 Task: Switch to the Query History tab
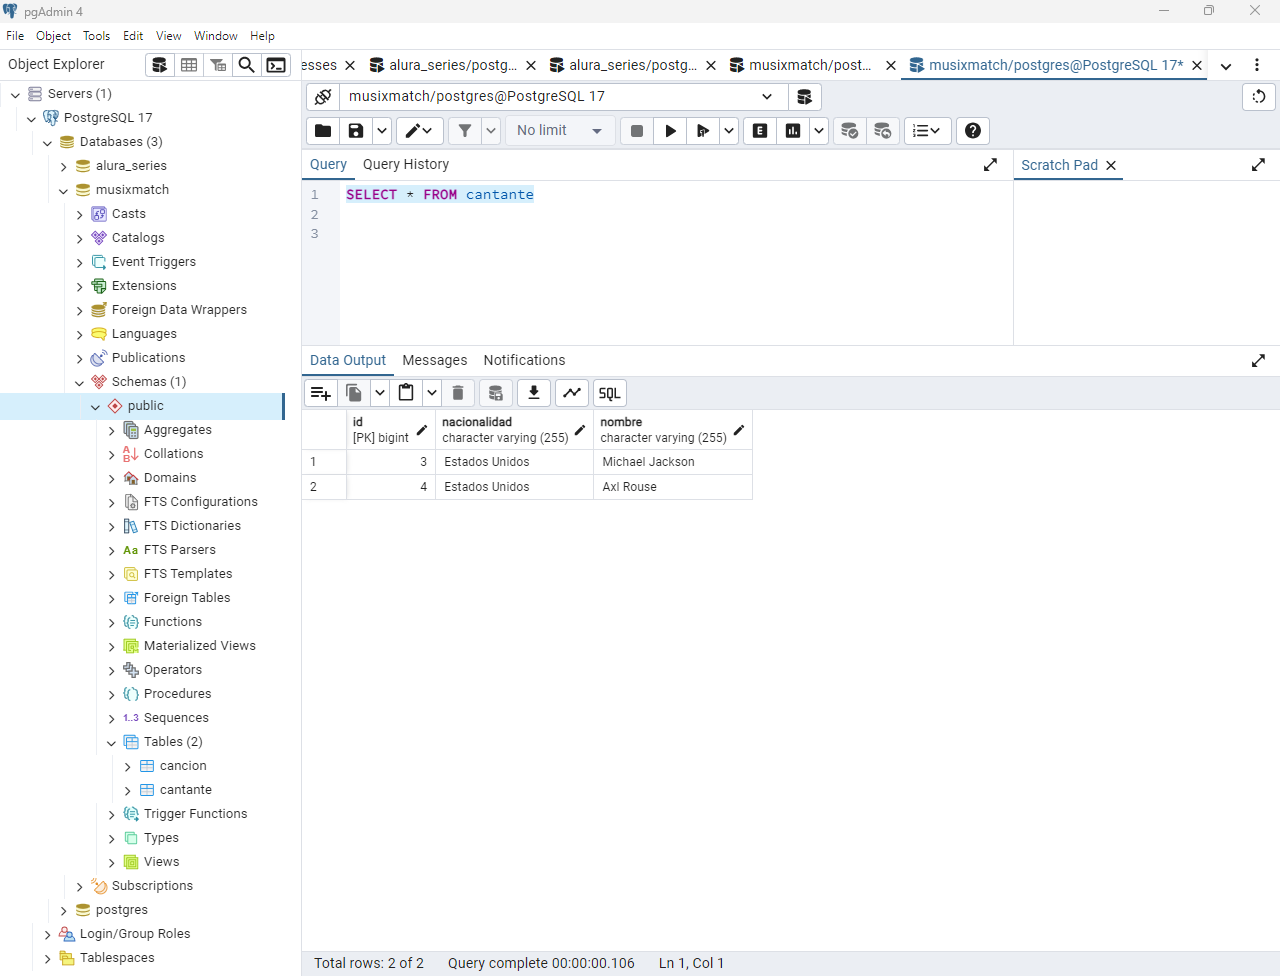point(406,164)
